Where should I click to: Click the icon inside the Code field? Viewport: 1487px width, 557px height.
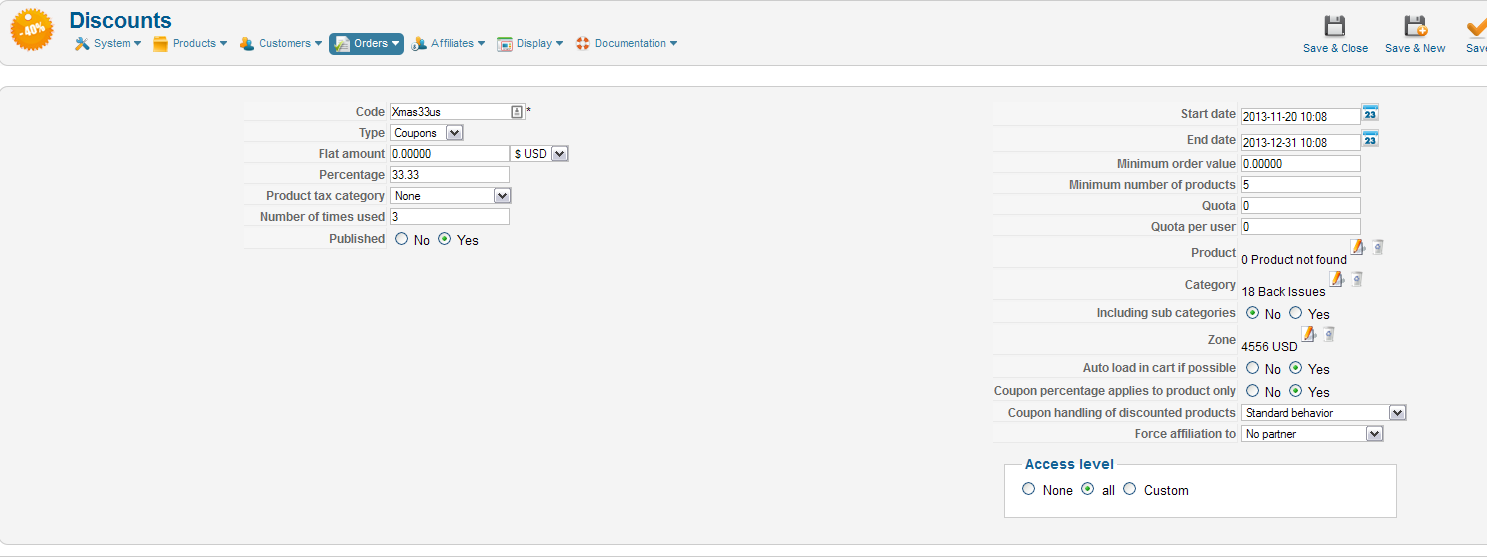click(517, 112)
